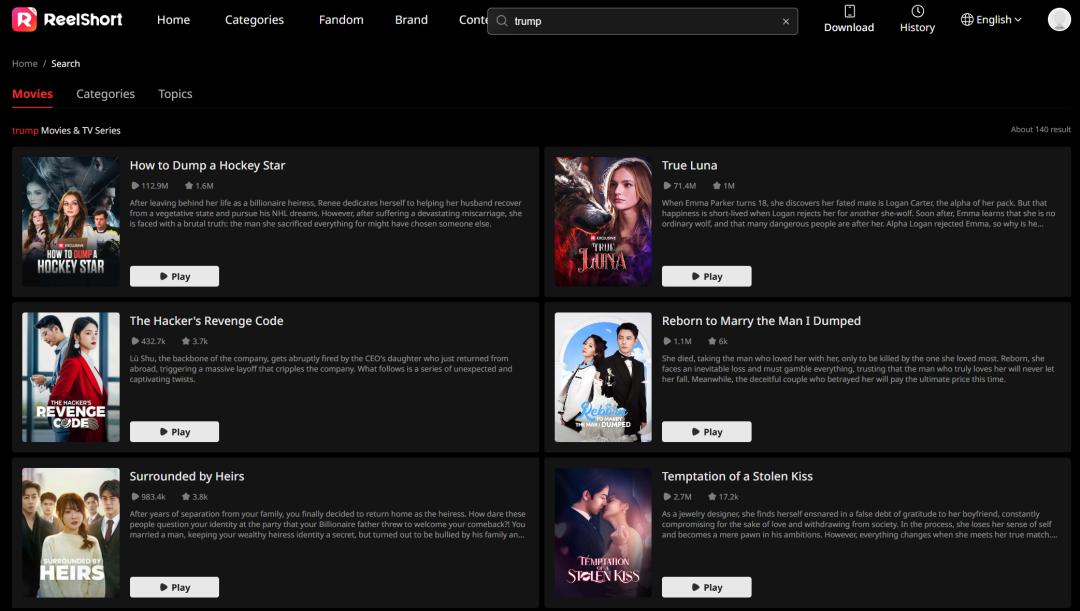The height and width of the screenshot is (611, 1080).
Task: Click the 71.4M play count icon
Action: pos(667,186)
